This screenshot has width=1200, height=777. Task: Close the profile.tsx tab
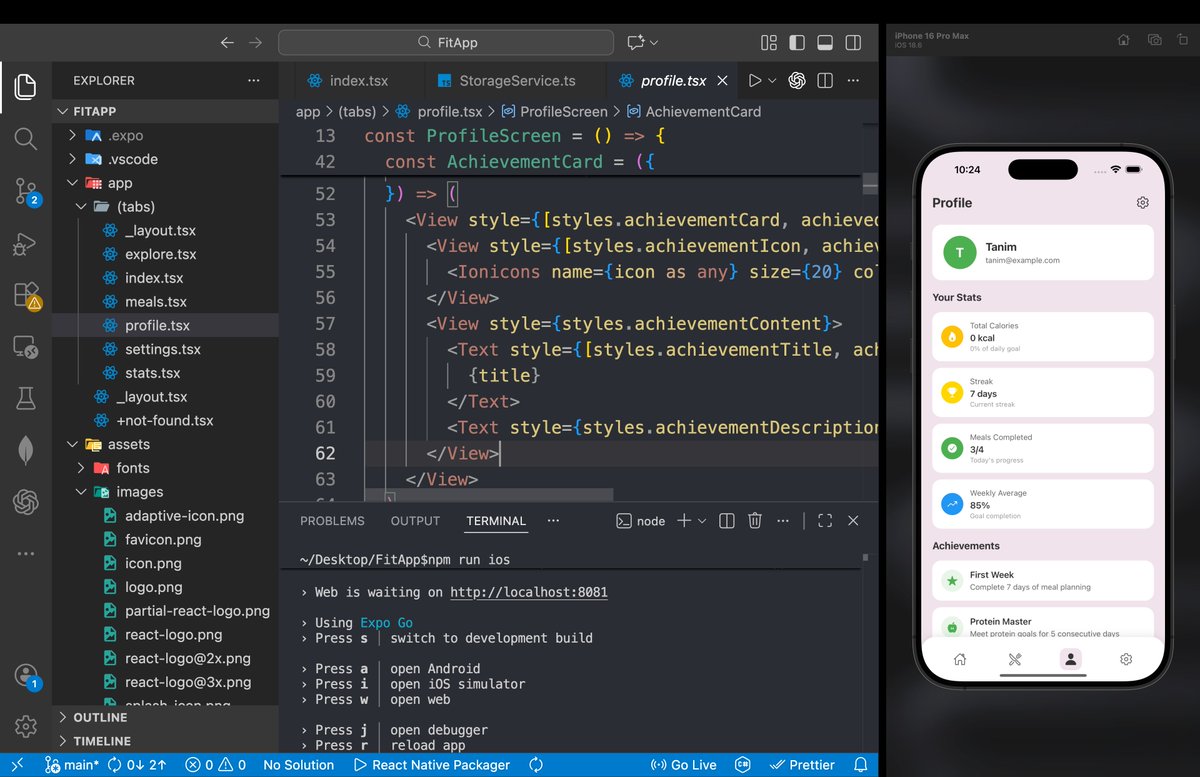(x=723, y=81)
